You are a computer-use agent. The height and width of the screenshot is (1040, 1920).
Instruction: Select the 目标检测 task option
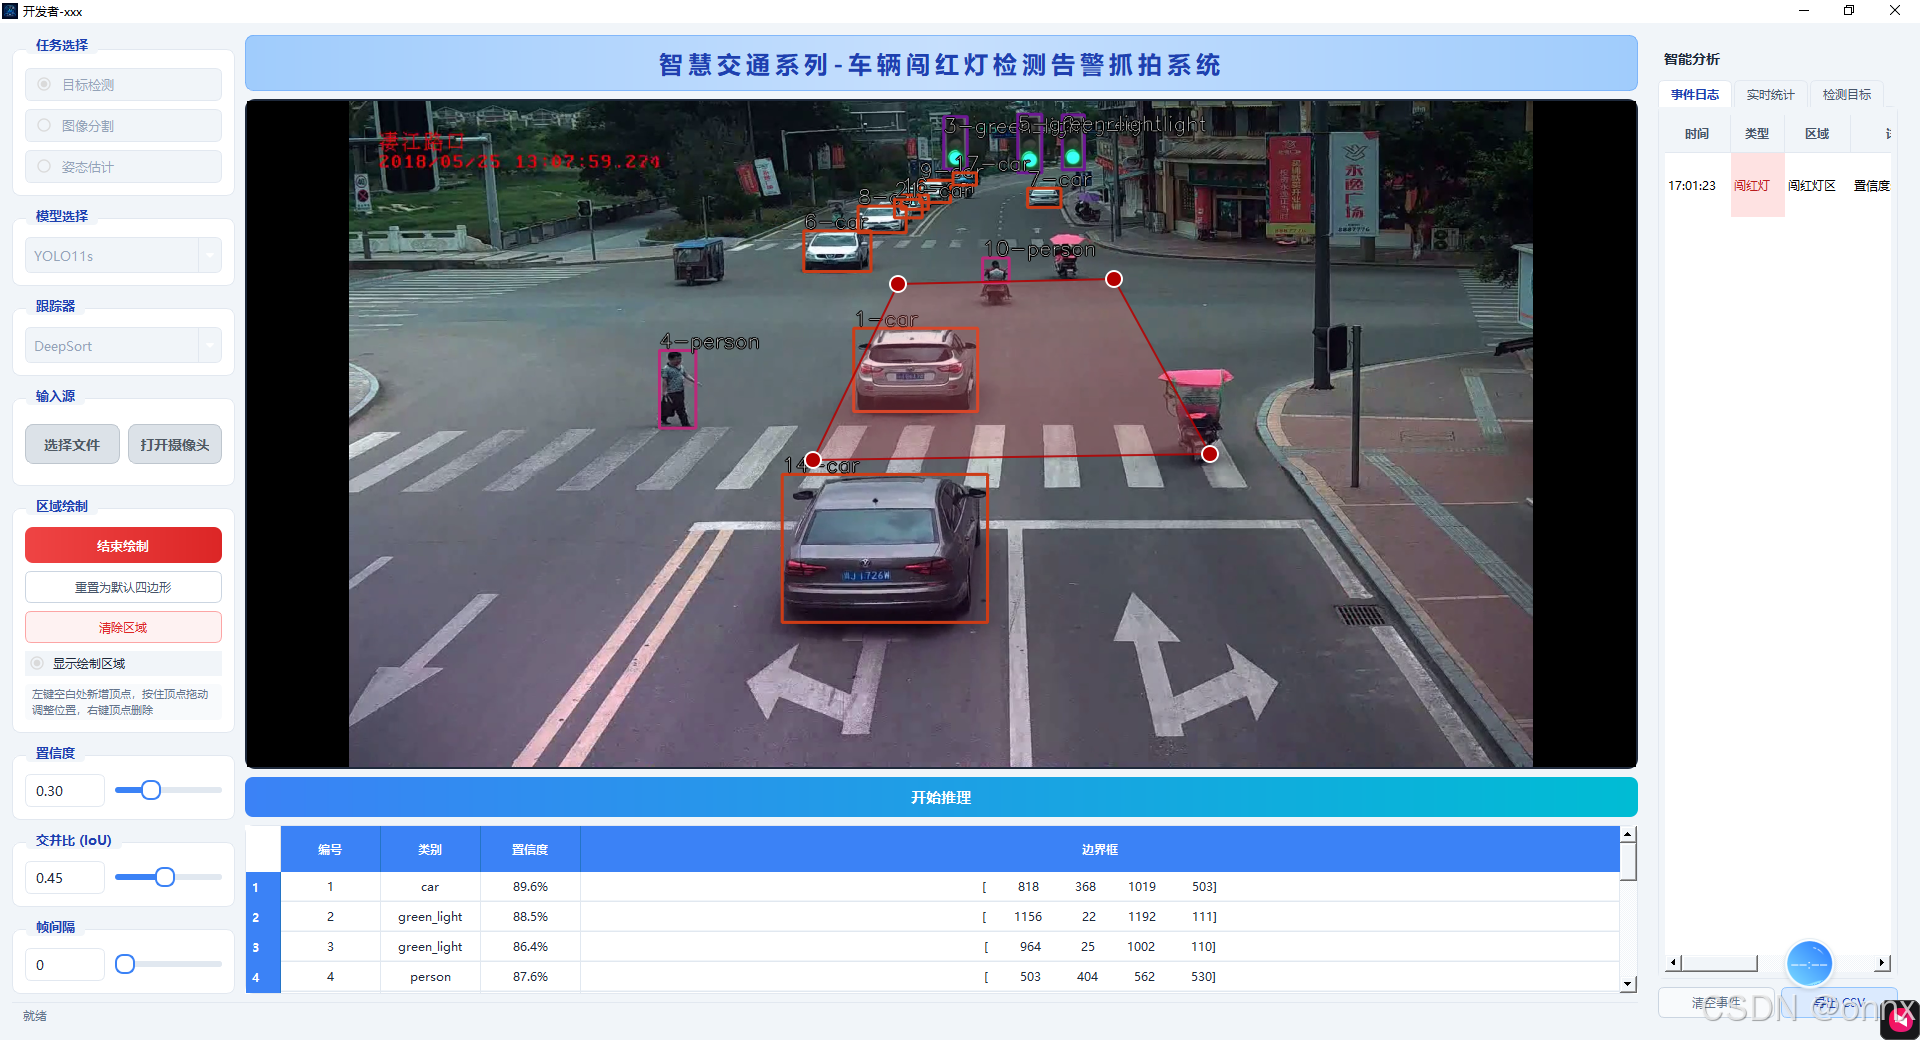pos(123,85)
